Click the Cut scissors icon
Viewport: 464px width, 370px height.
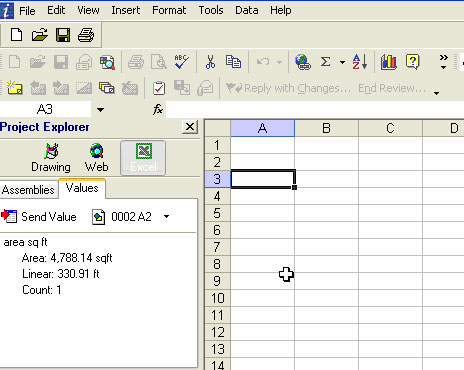(x=210, y=62)
